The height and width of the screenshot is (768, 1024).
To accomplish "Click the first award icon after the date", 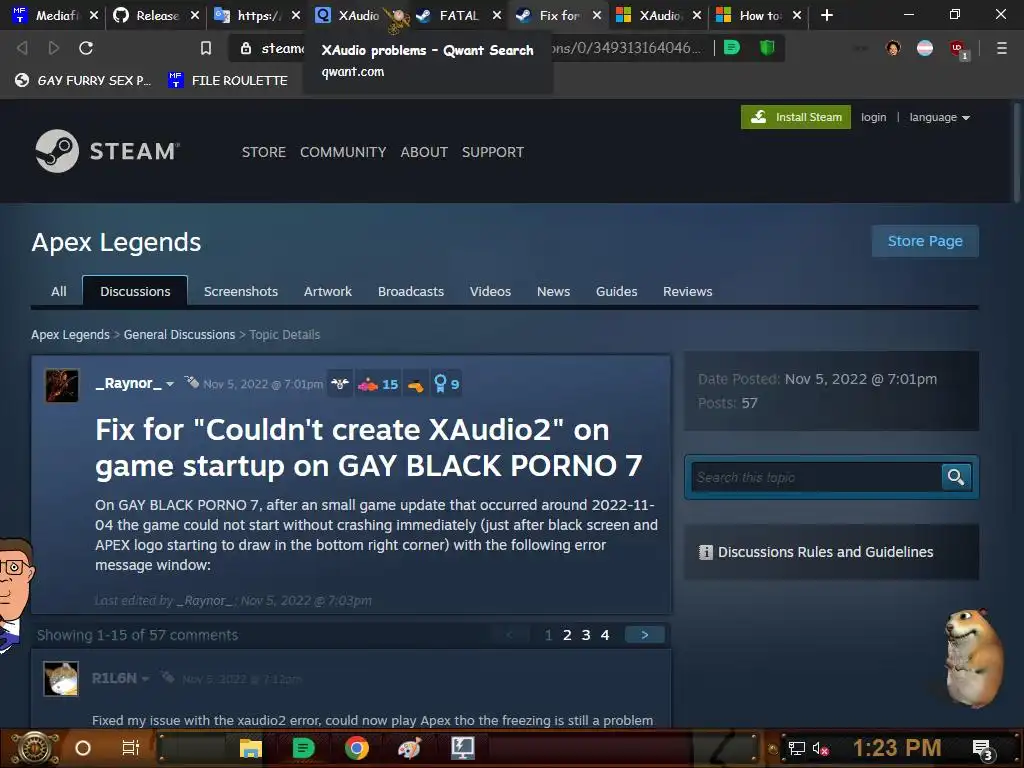I will coord(340,384).
